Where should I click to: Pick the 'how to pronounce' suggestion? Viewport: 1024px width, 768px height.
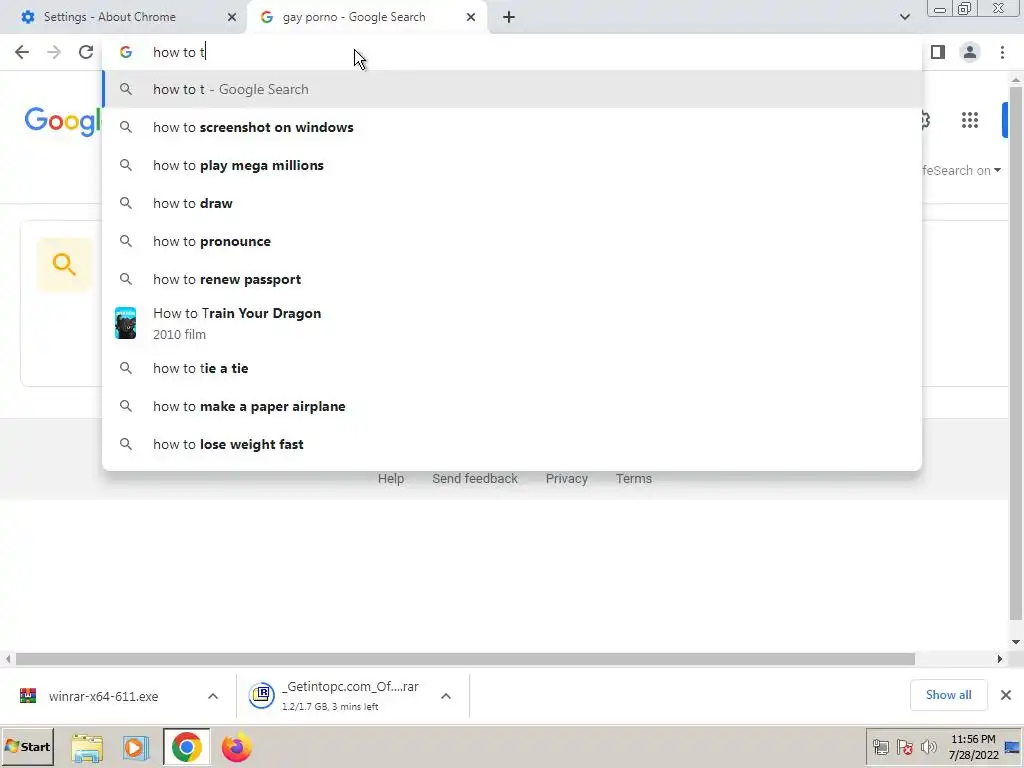coord(512,241)
